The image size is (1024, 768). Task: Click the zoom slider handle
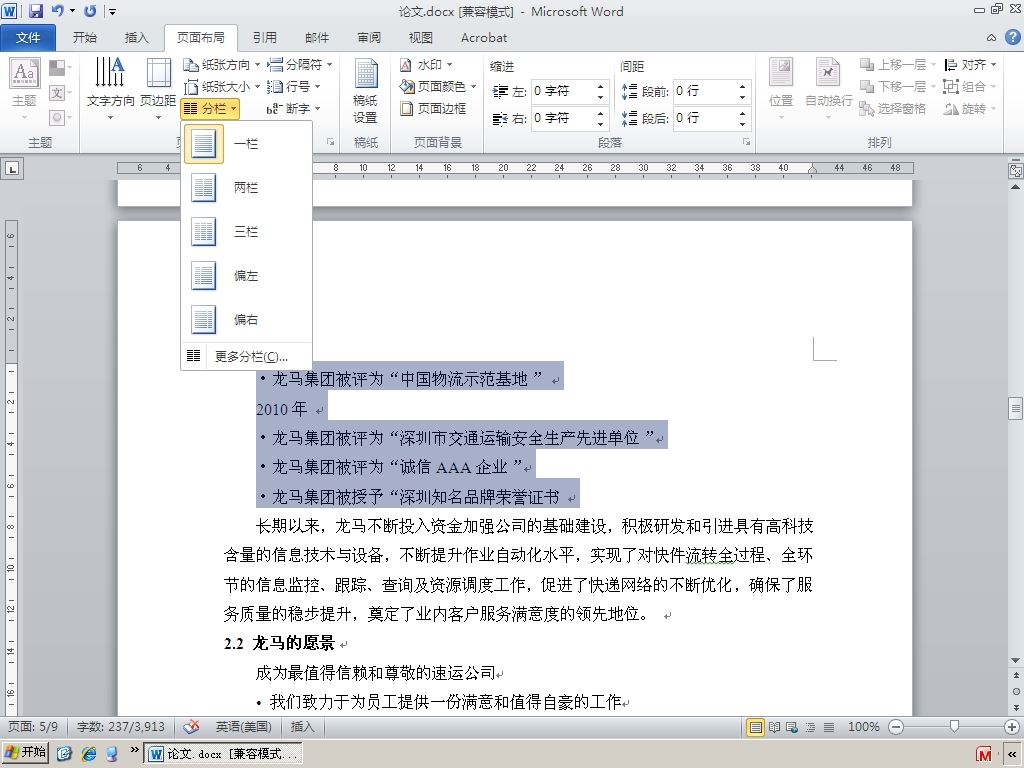[954, 726]
